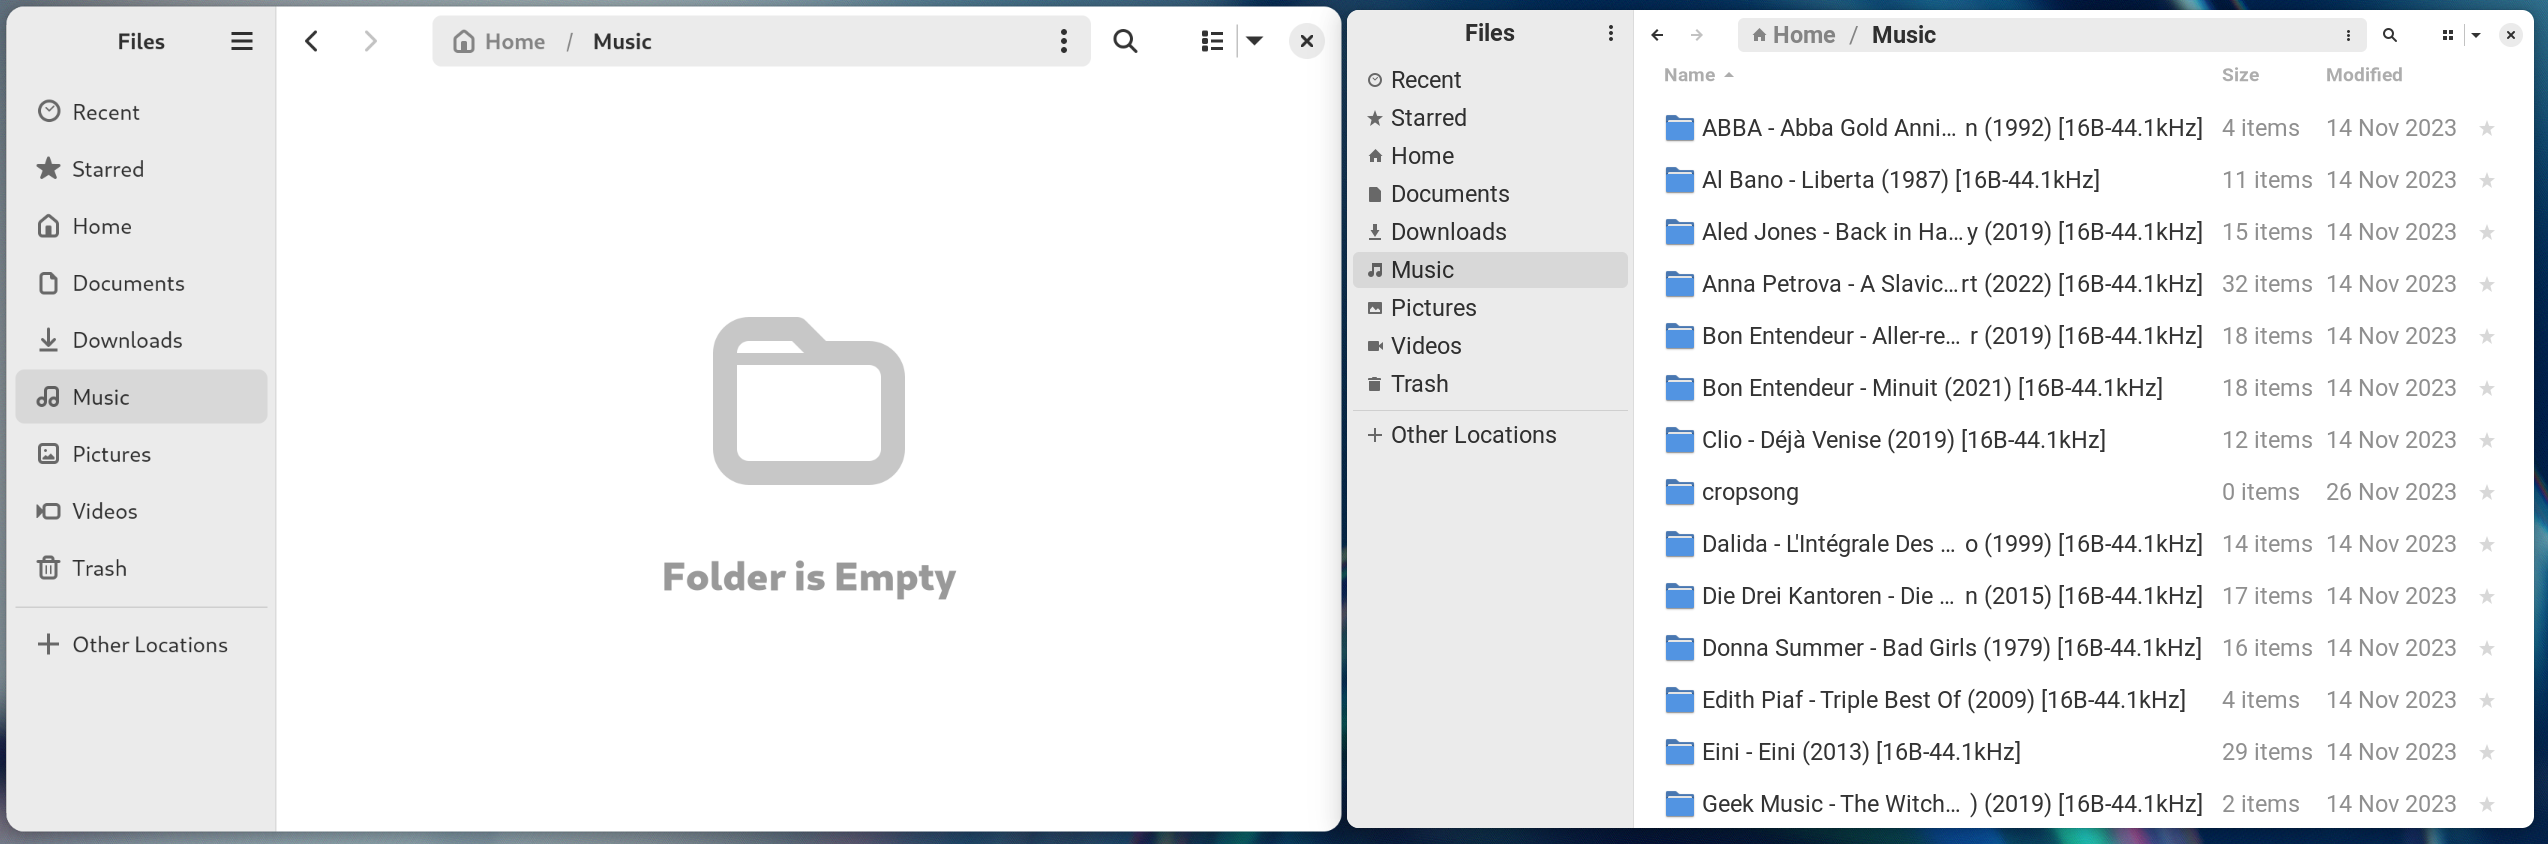Click Home breadcrumb in right window
This screenshot has width=2548, height=844.
pyautogui.click(x=1793, y=35)
